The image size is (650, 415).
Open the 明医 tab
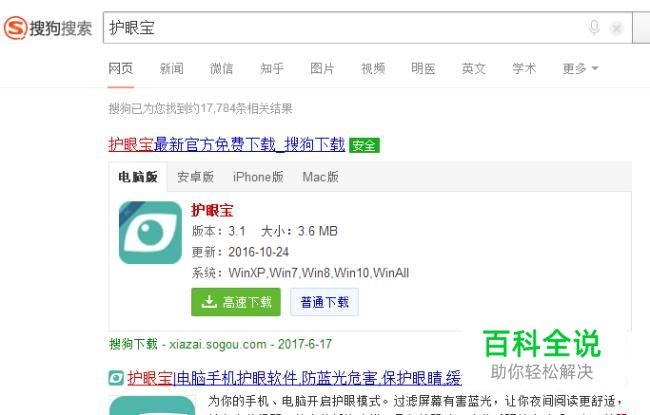[423, 68]
